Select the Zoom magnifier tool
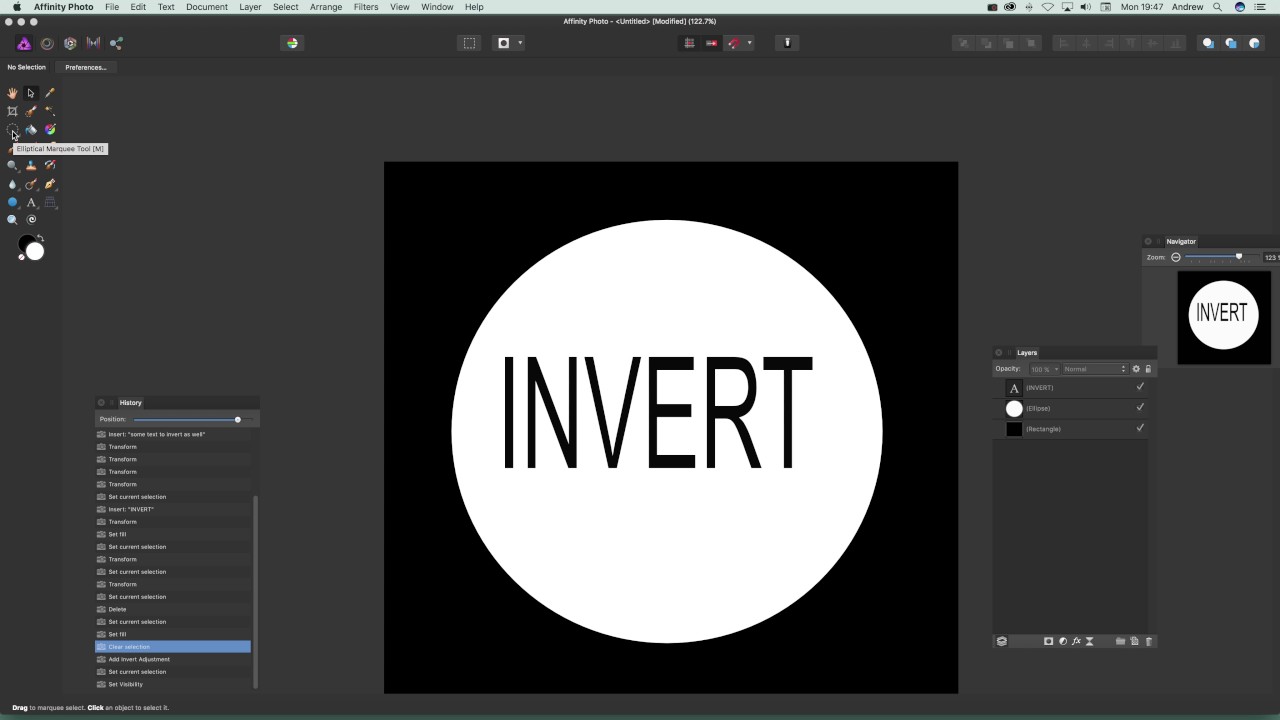 click(12, 220)
